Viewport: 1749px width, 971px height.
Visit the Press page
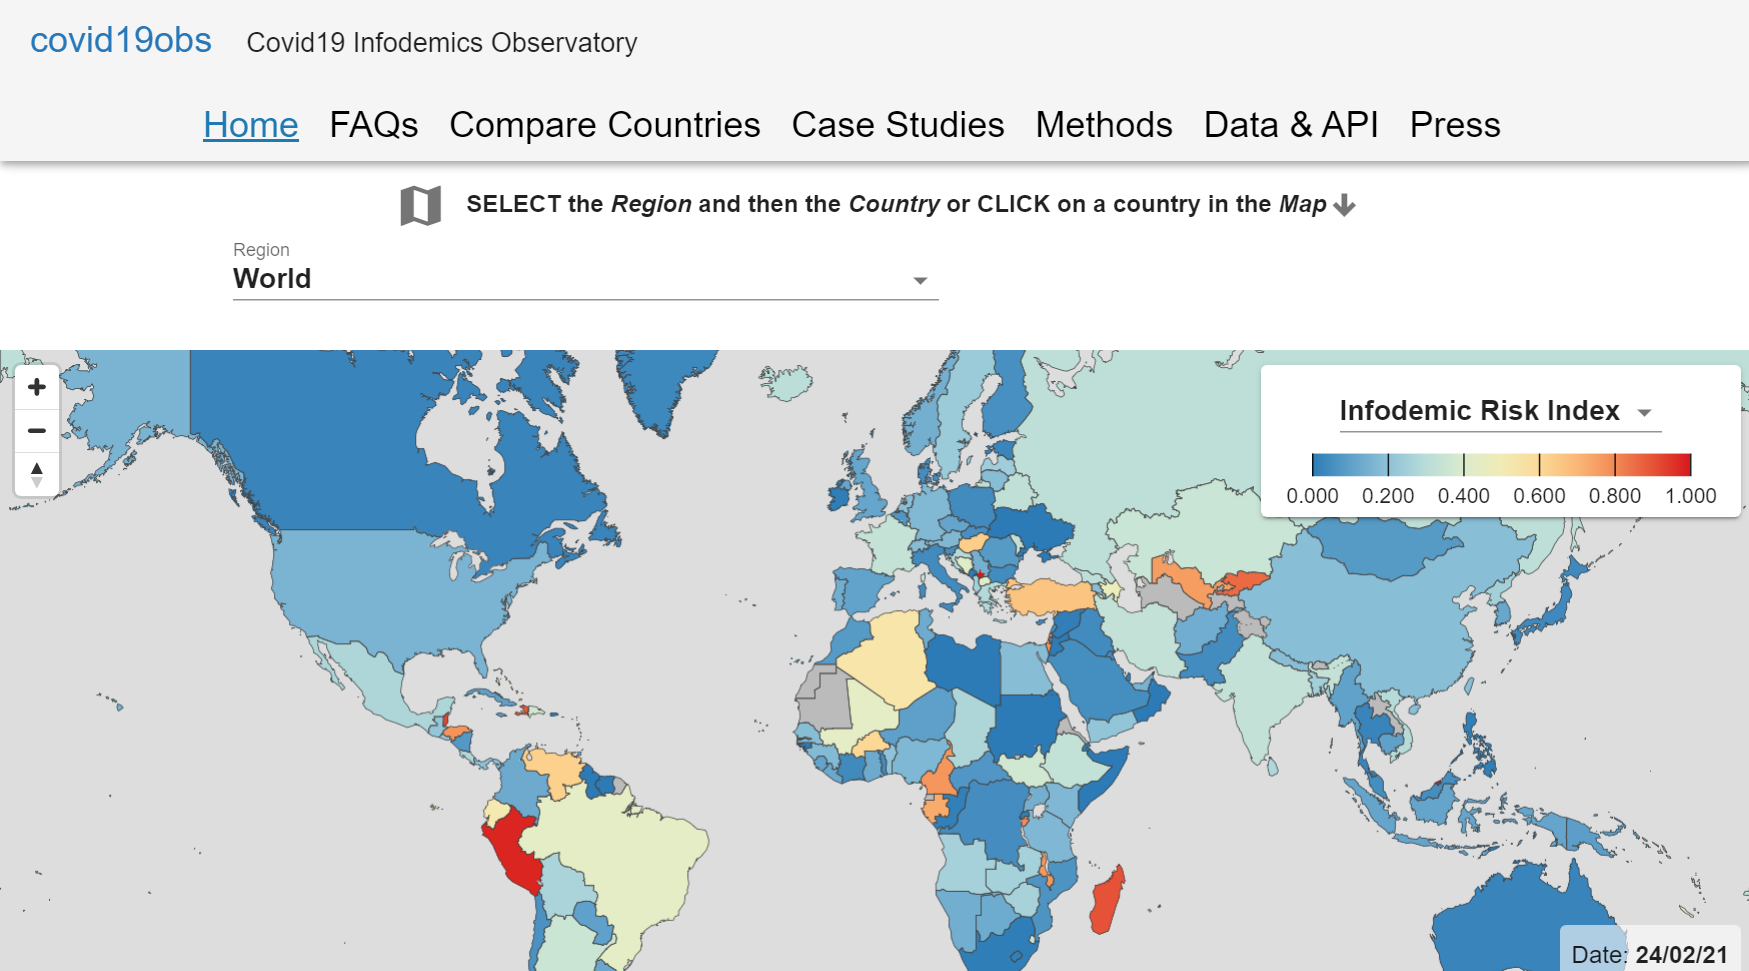[x=1454, y=125]
